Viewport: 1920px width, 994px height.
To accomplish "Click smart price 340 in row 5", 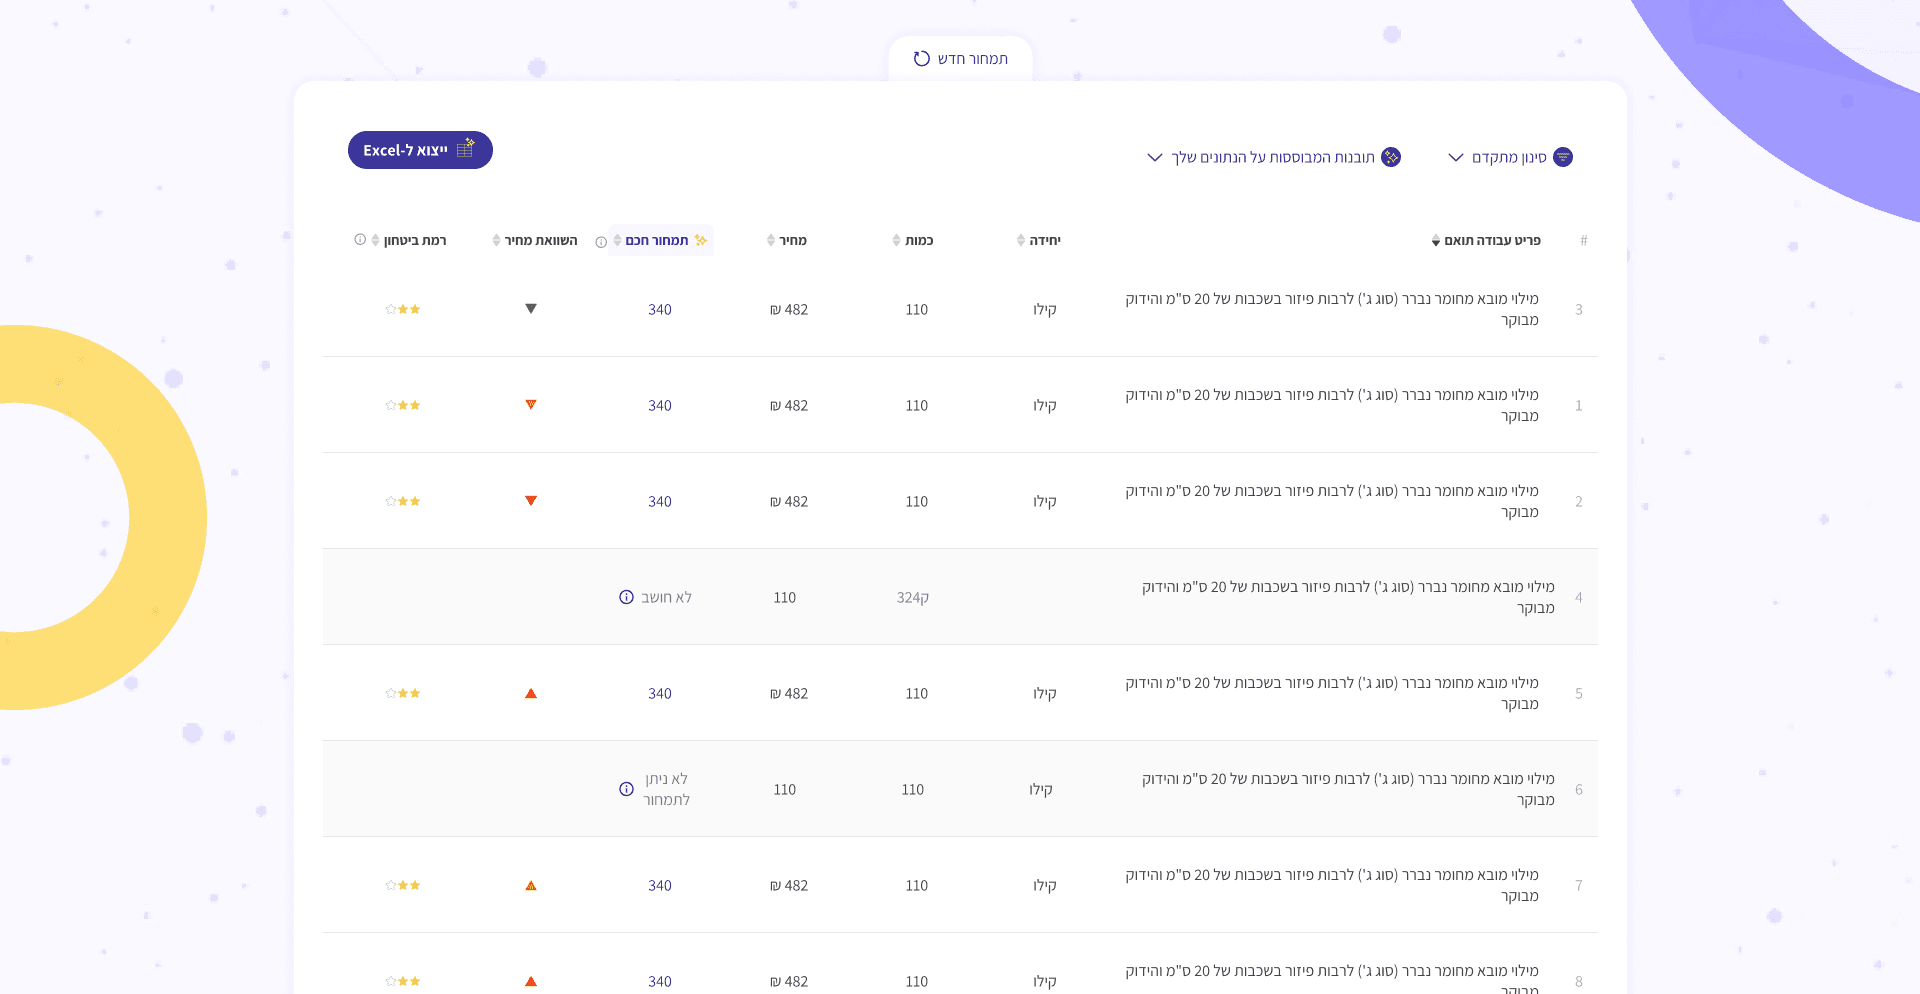I will (x=660, y=693).
